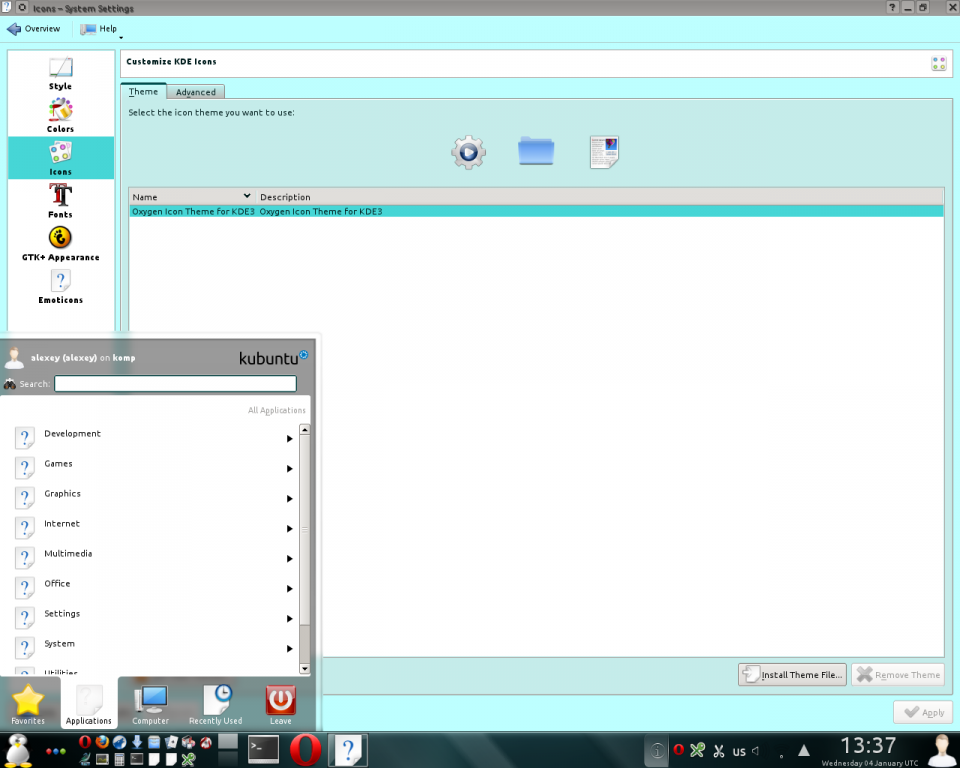Click the us keyboard layout indicator
The image size is (960, 768).
(739, 751)
